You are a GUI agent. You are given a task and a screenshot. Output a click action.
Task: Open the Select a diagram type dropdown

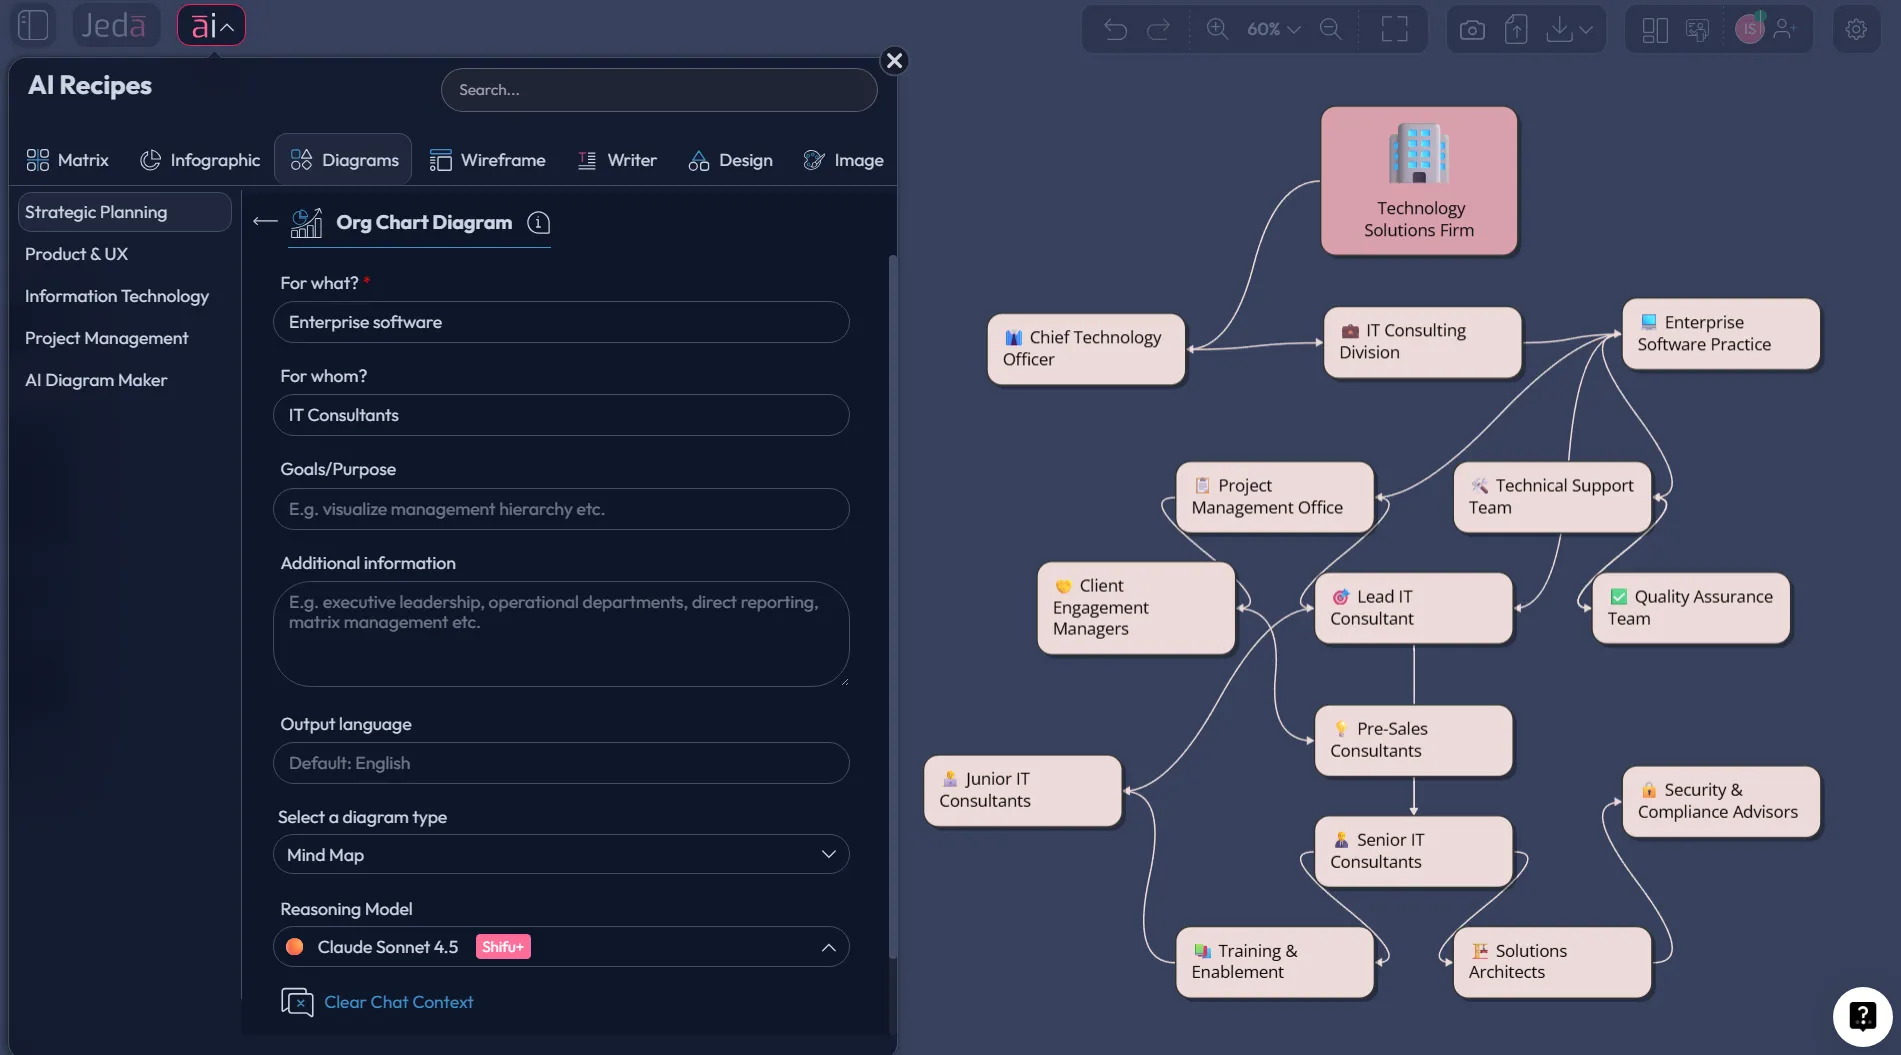click(x=828, y=854)
